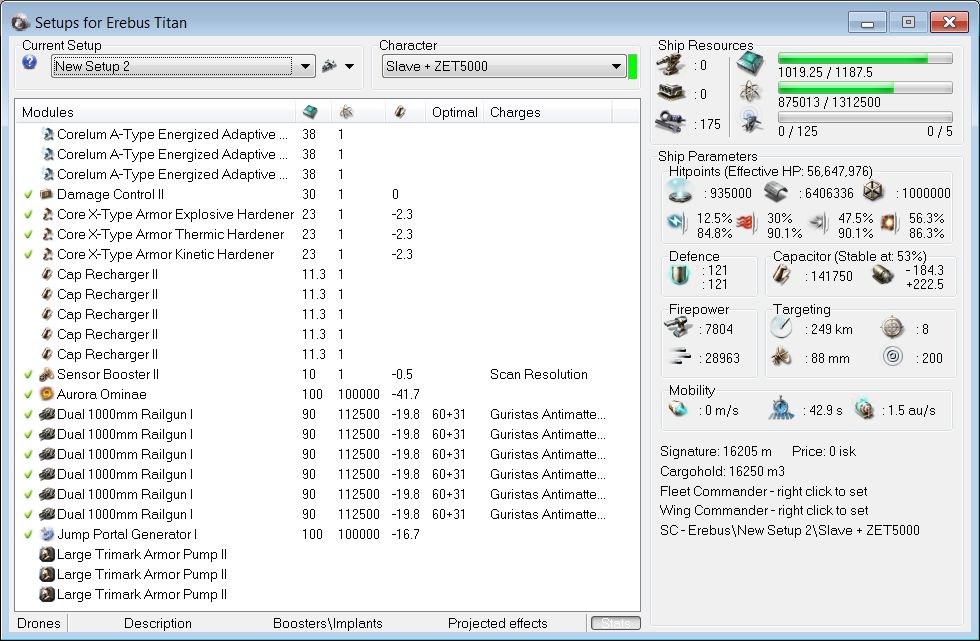
Task: Open the Character dropdown Slave + ZET5000
Action: point(504,66)
